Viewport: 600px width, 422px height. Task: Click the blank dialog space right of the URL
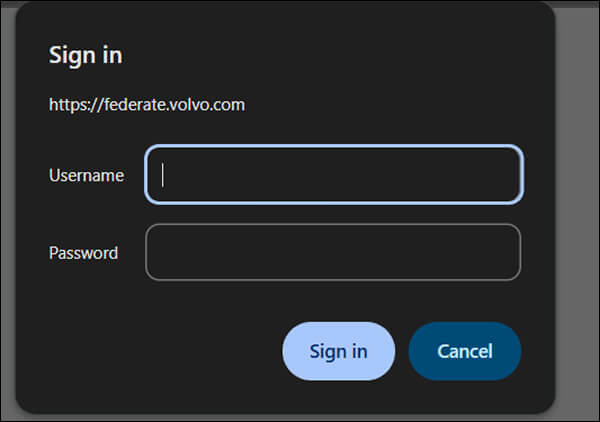point(400,104)
